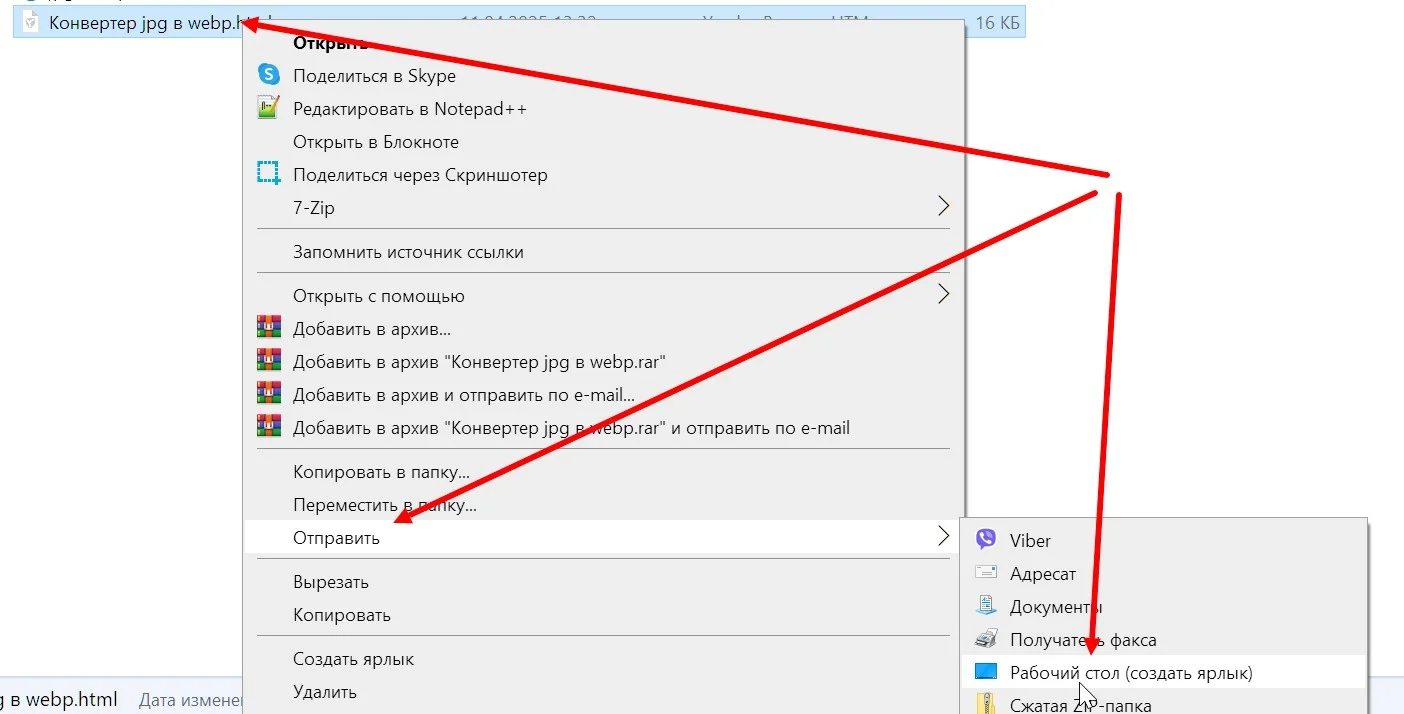Screen dimensions: 1404x714
Task: Select Поделиться в Skype
Action: pos(374,76)
